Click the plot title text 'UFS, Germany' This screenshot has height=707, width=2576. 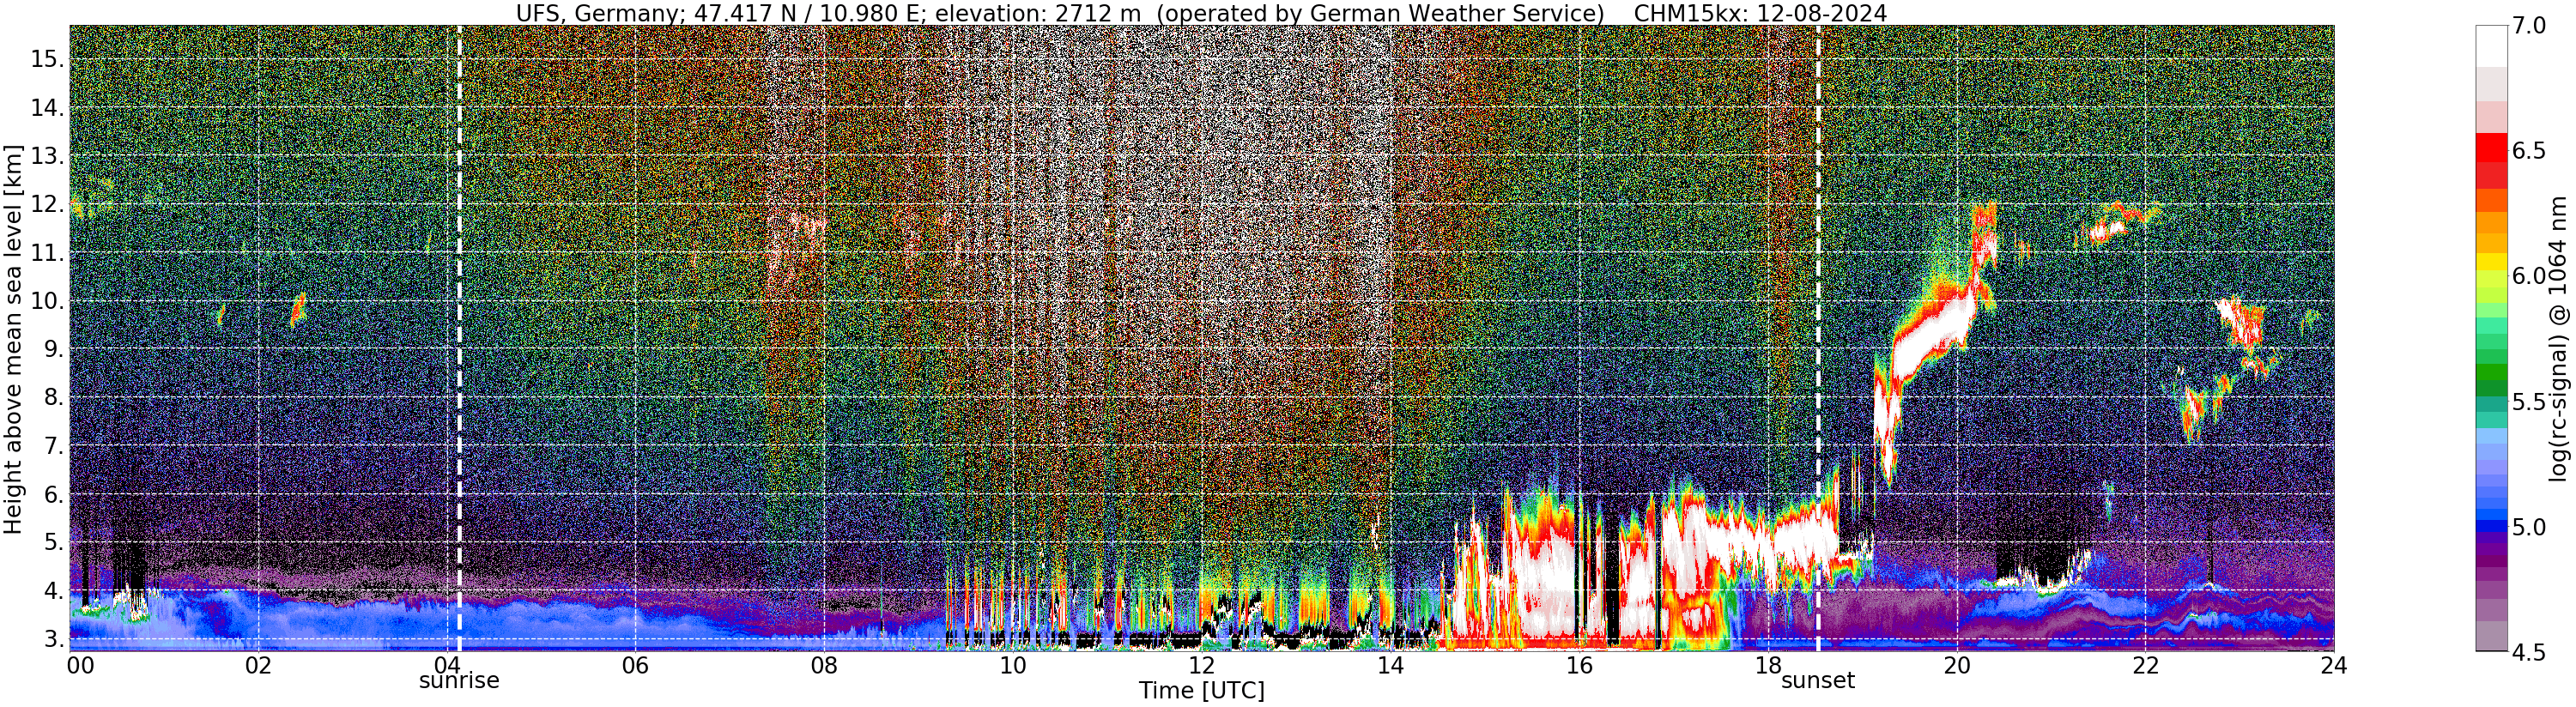coord(598,13)
